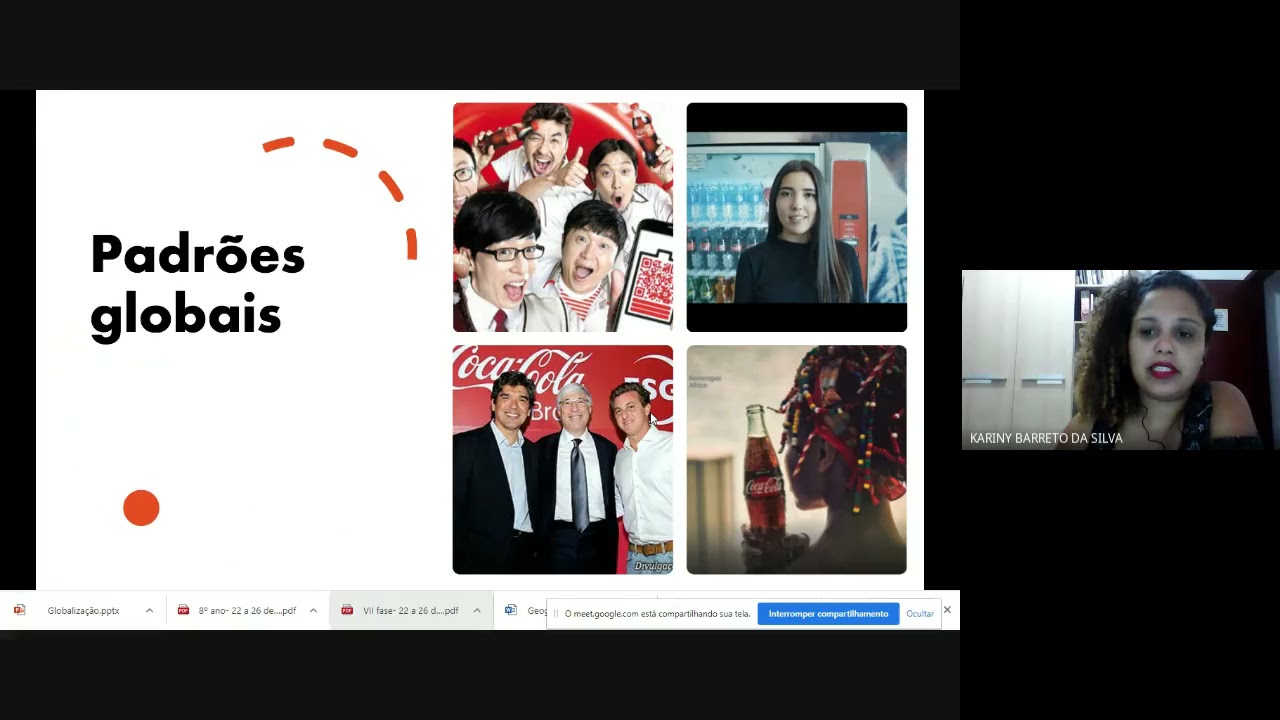This screenshot has height=720, width=1280.
Task: Click the sharing bar drag handle icon
Action: pos(556,614)
